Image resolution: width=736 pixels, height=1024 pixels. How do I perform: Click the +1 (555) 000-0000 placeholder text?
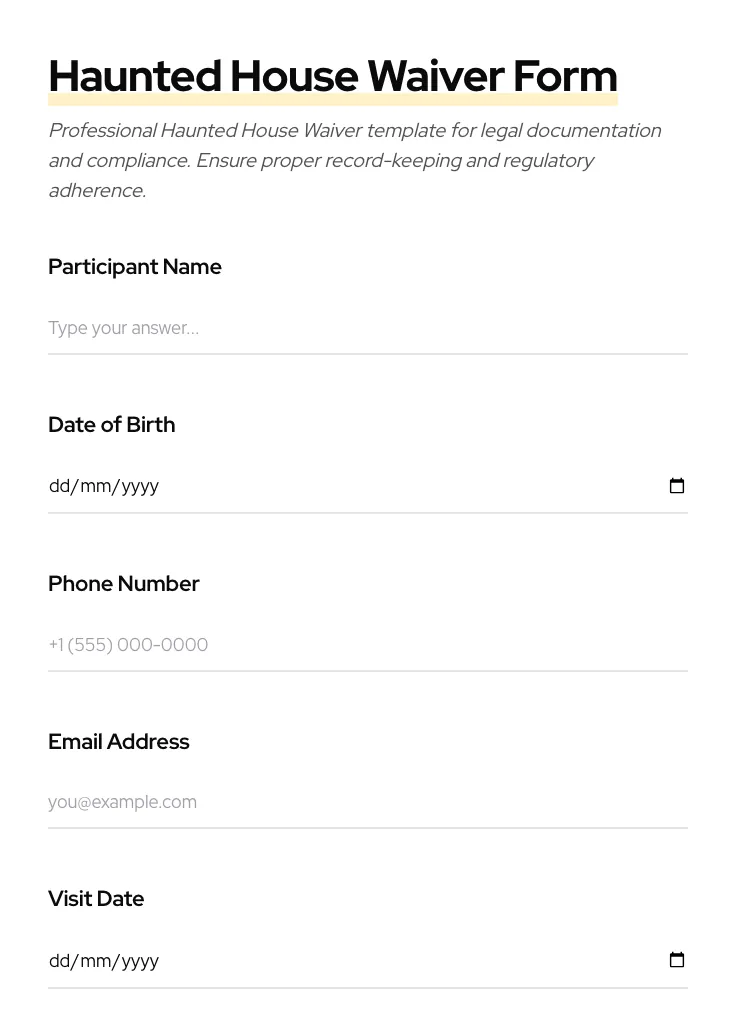(x=128, y=645)
